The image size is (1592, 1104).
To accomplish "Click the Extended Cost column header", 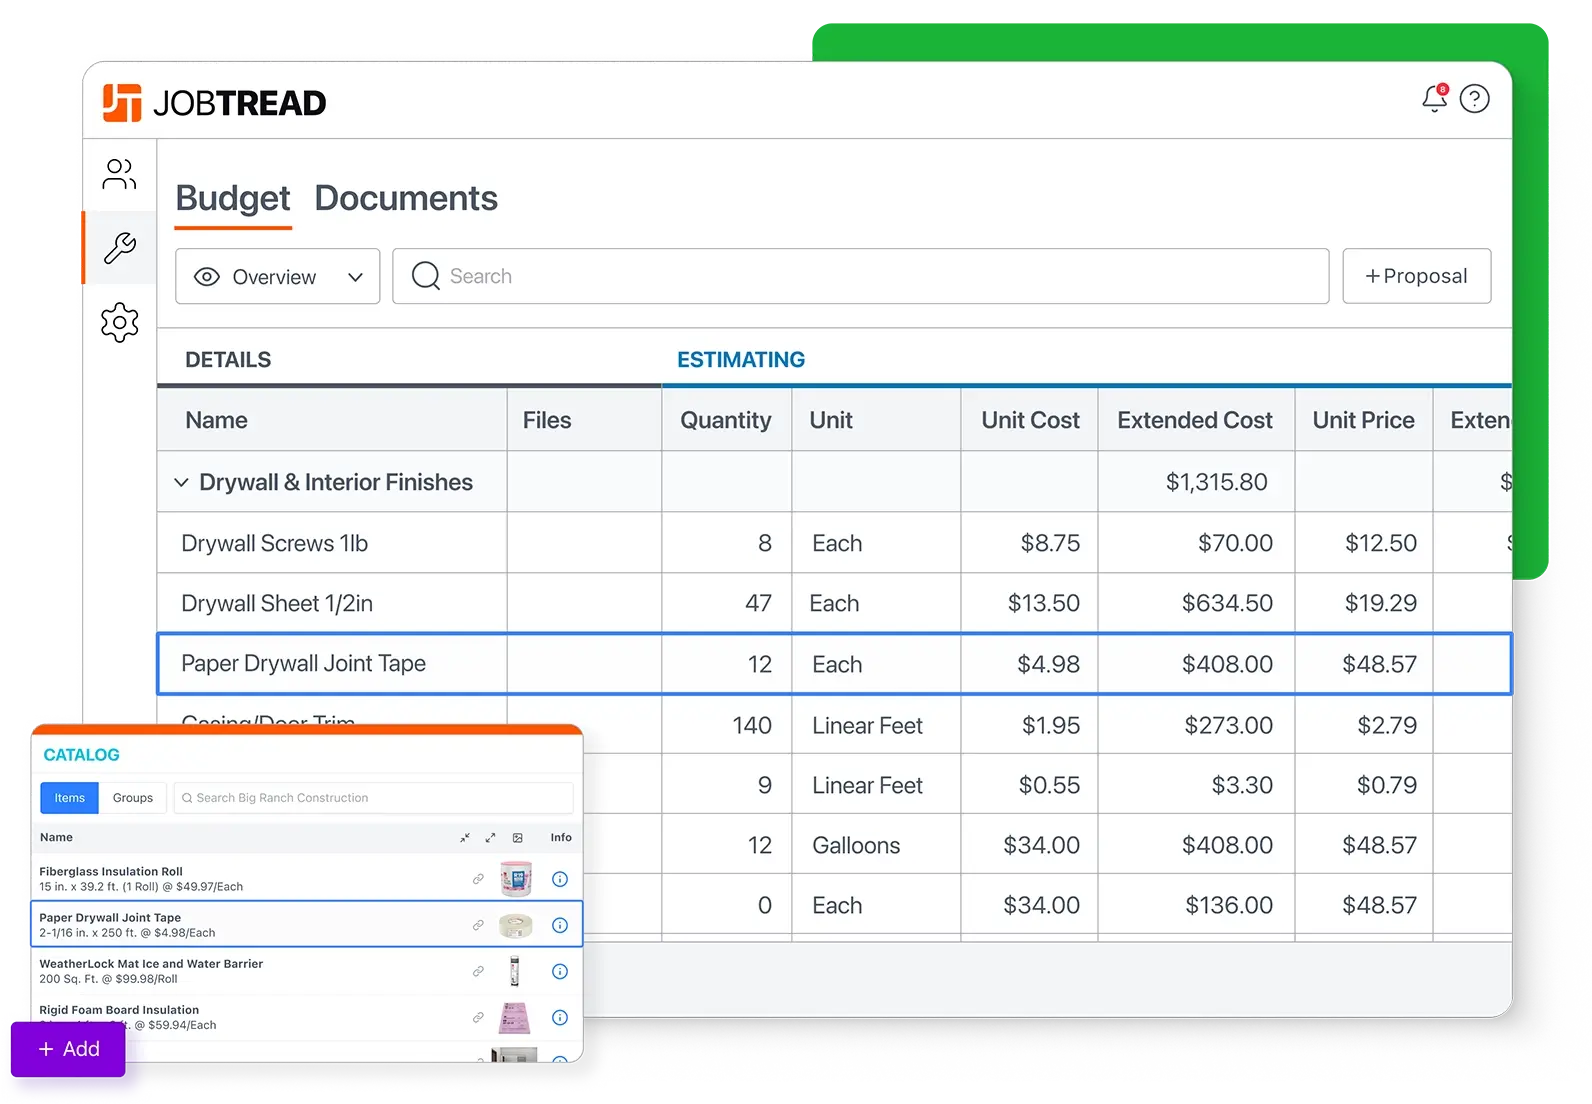I will tap(1195, 420).
